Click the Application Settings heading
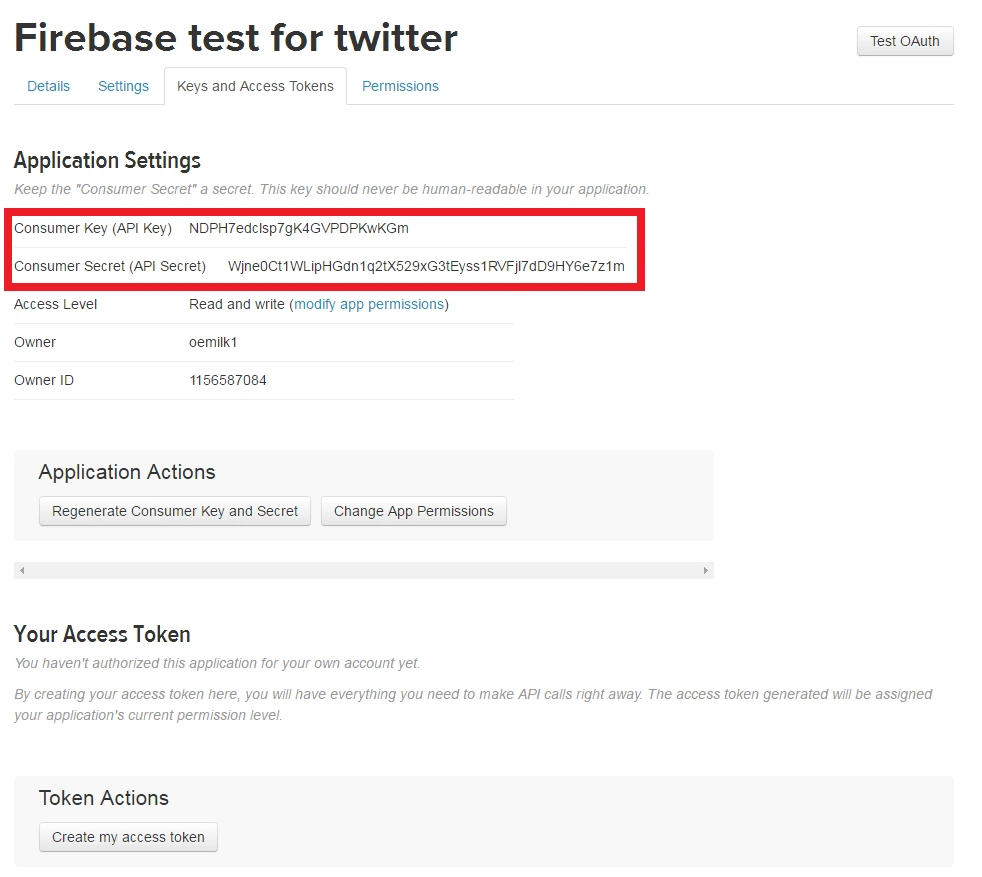Screen dimensions: 982x877 click(x=107, y=160)
